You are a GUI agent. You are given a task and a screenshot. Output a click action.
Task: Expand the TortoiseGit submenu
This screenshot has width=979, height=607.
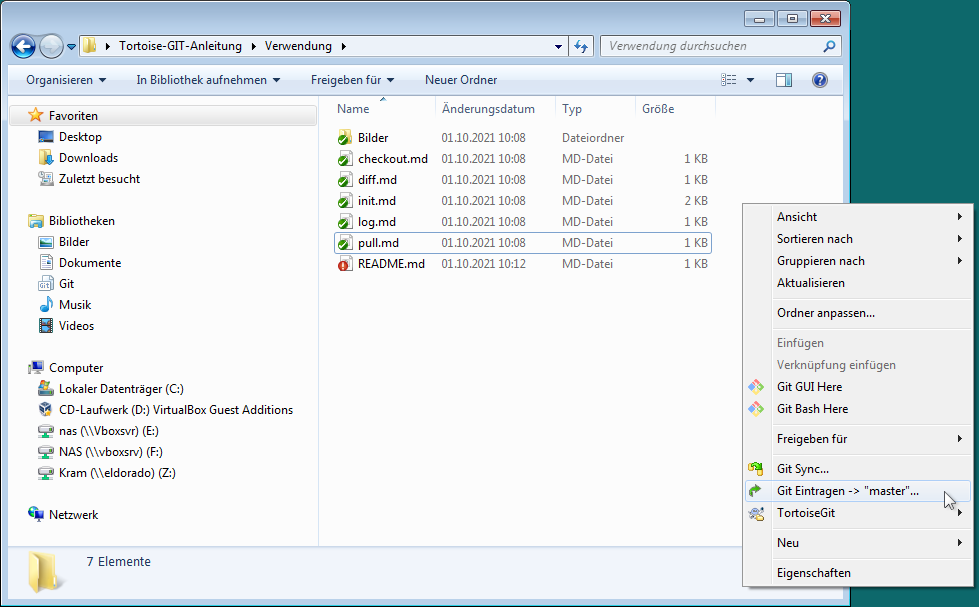pos(858,513)
